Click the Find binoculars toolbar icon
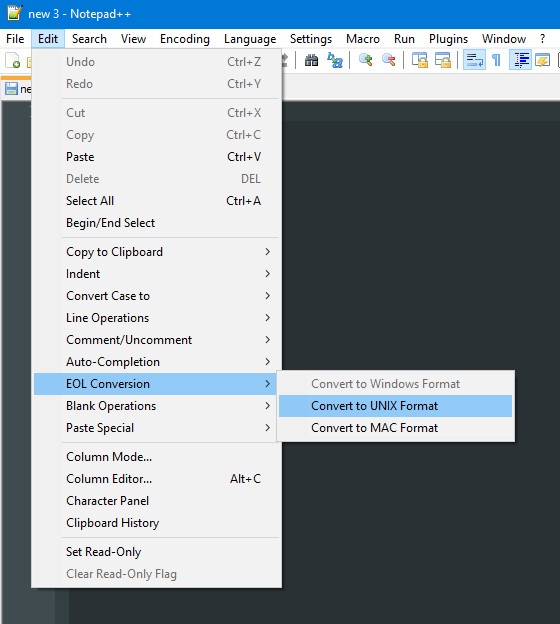Viewport: 560px width, 624px height. pyautogui.click(x=311, y=60)
